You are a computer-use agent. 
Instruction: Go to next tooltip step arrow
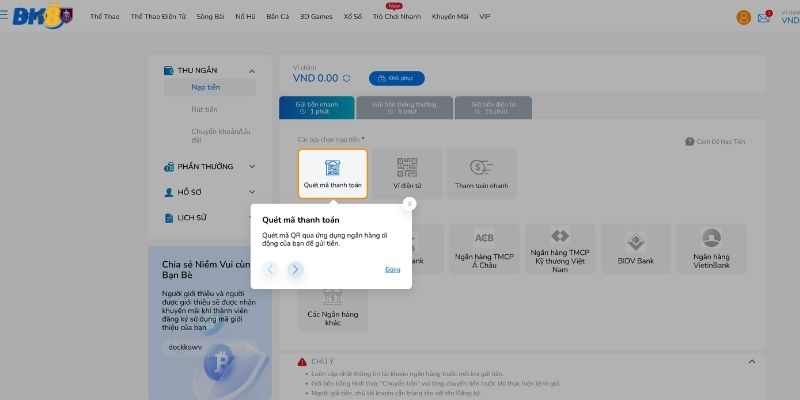click(295, 269)
